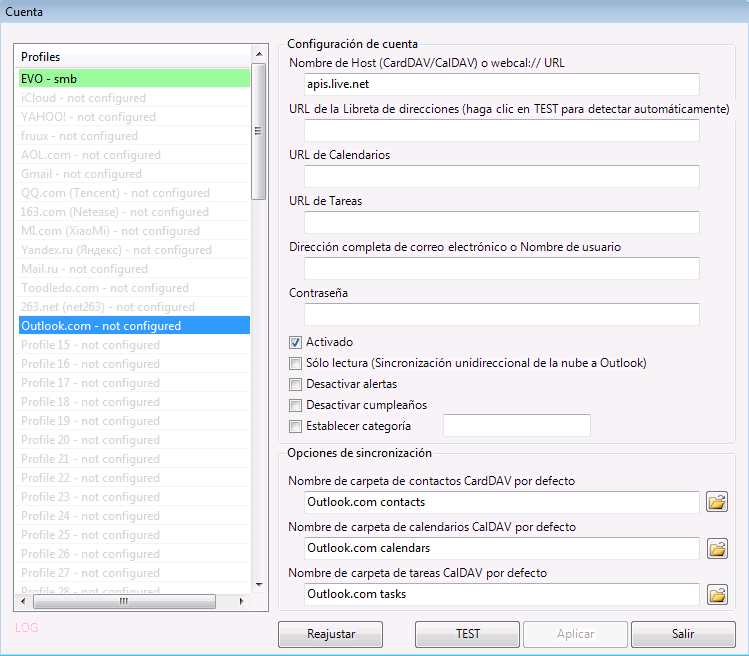Viewport: 749px width, 656px height.
Task: Select YAHOO! - not configured profile
Action: tap(134, 117)
